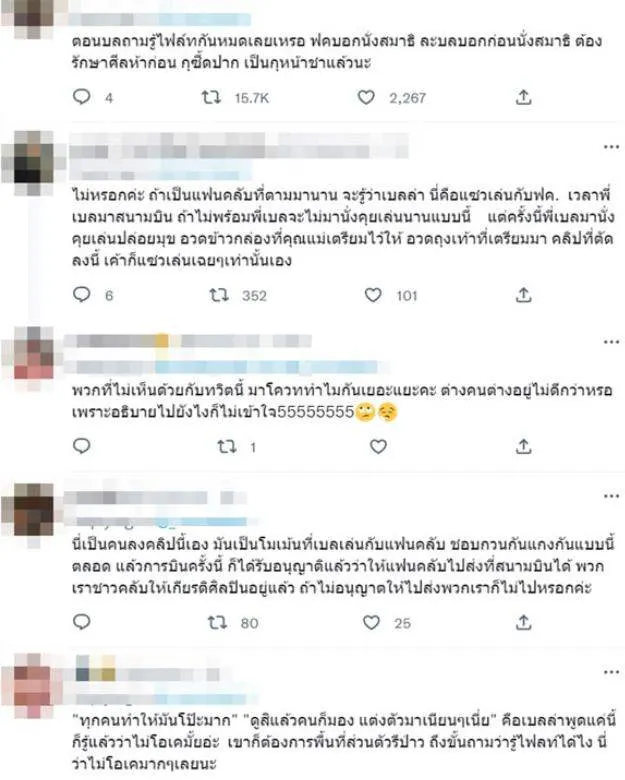This screenshot has height=780, width=625.
Task: Open blurred avatar of last tweet author
Action: pyautogui.click(x=33, y=685)
